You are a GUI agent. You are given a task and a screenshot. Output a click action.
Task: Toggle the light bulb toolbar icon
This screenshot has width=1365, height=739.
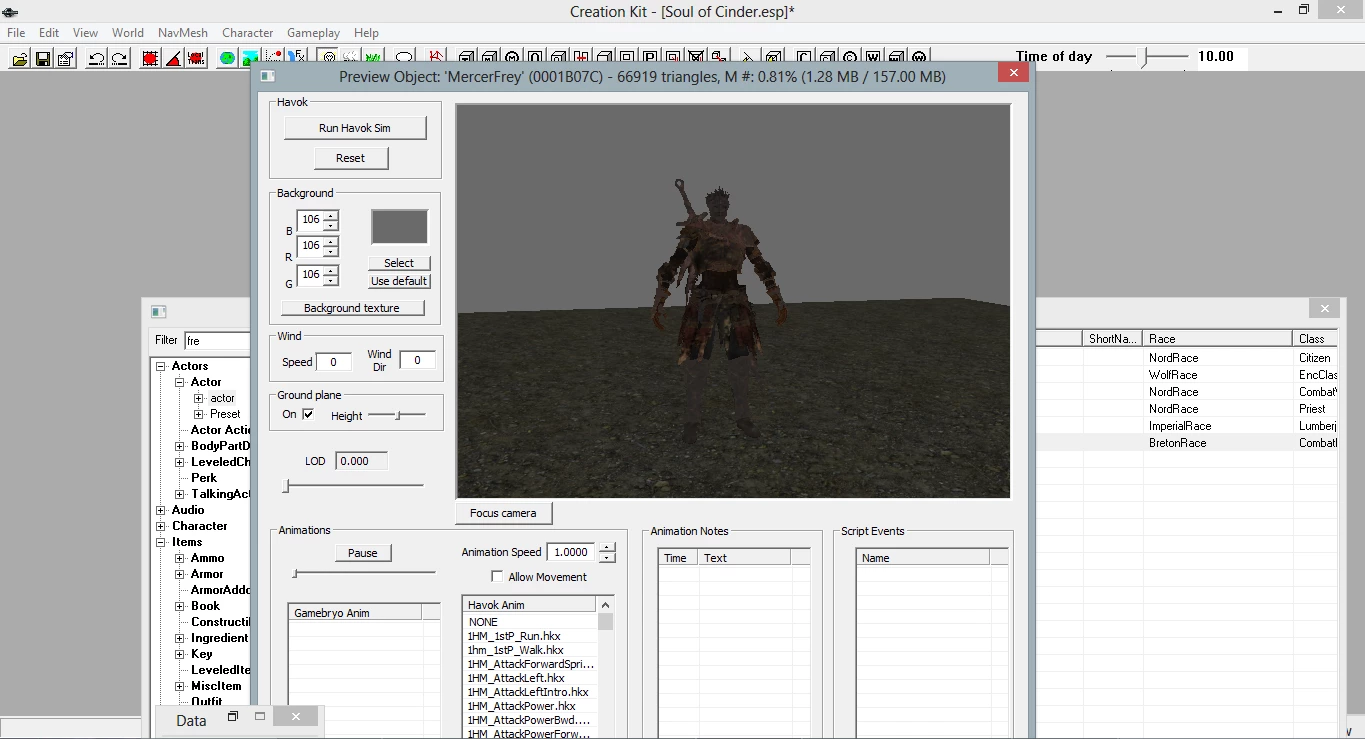[x=330, y=56]
